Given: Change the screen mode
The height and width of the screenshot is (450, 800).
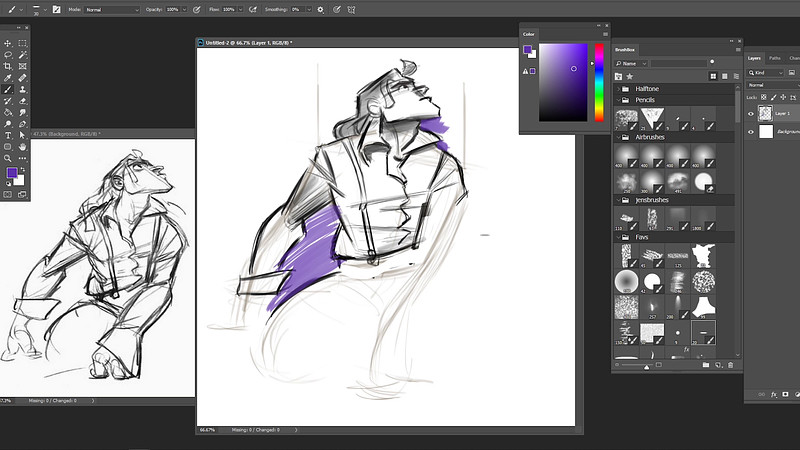Looking at the screenshot, I should 22,194.
